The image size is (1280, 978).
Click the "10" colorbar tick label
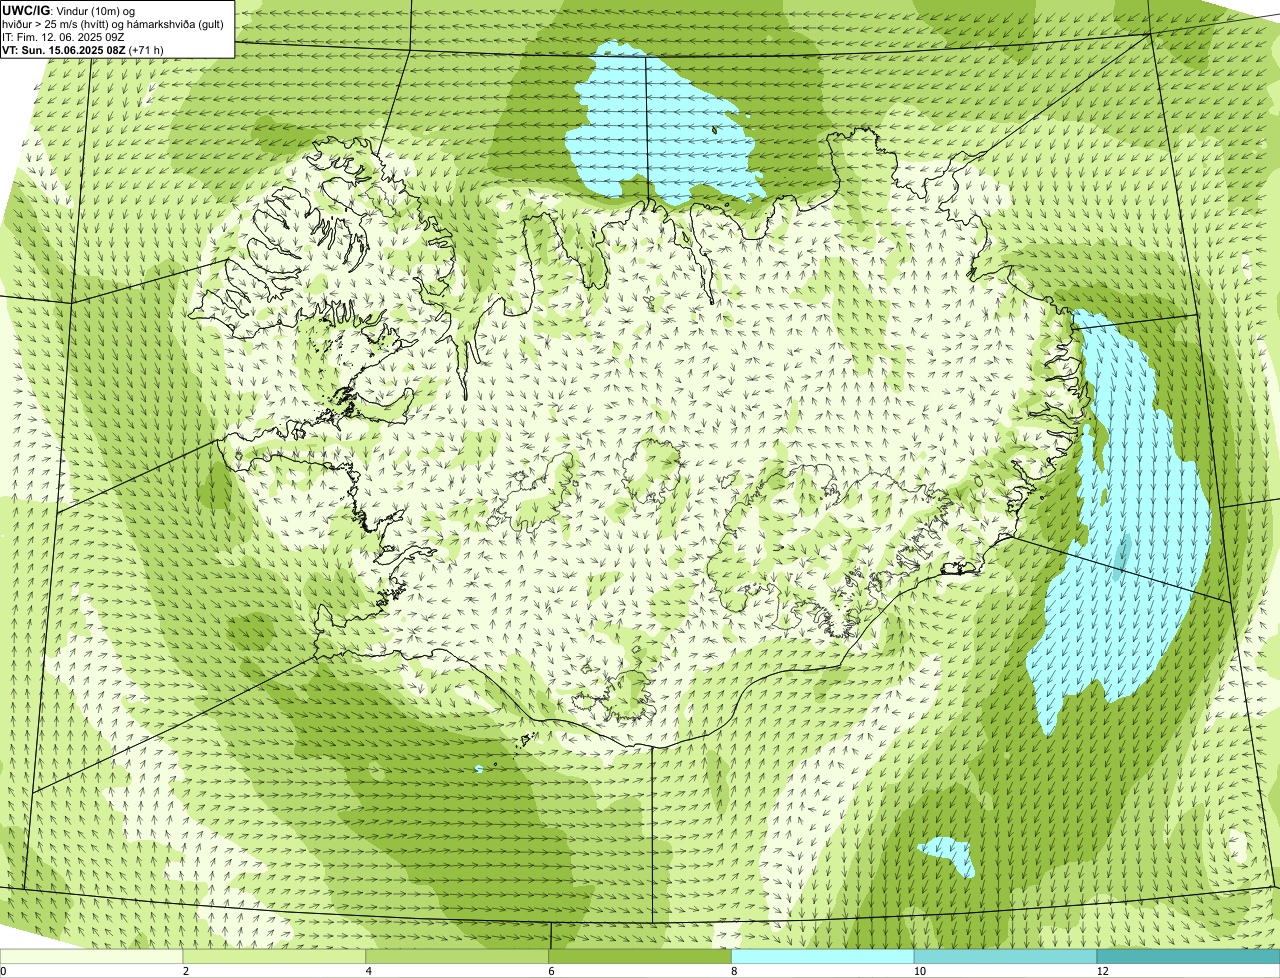pyautogui.click(x=919, y=971)
